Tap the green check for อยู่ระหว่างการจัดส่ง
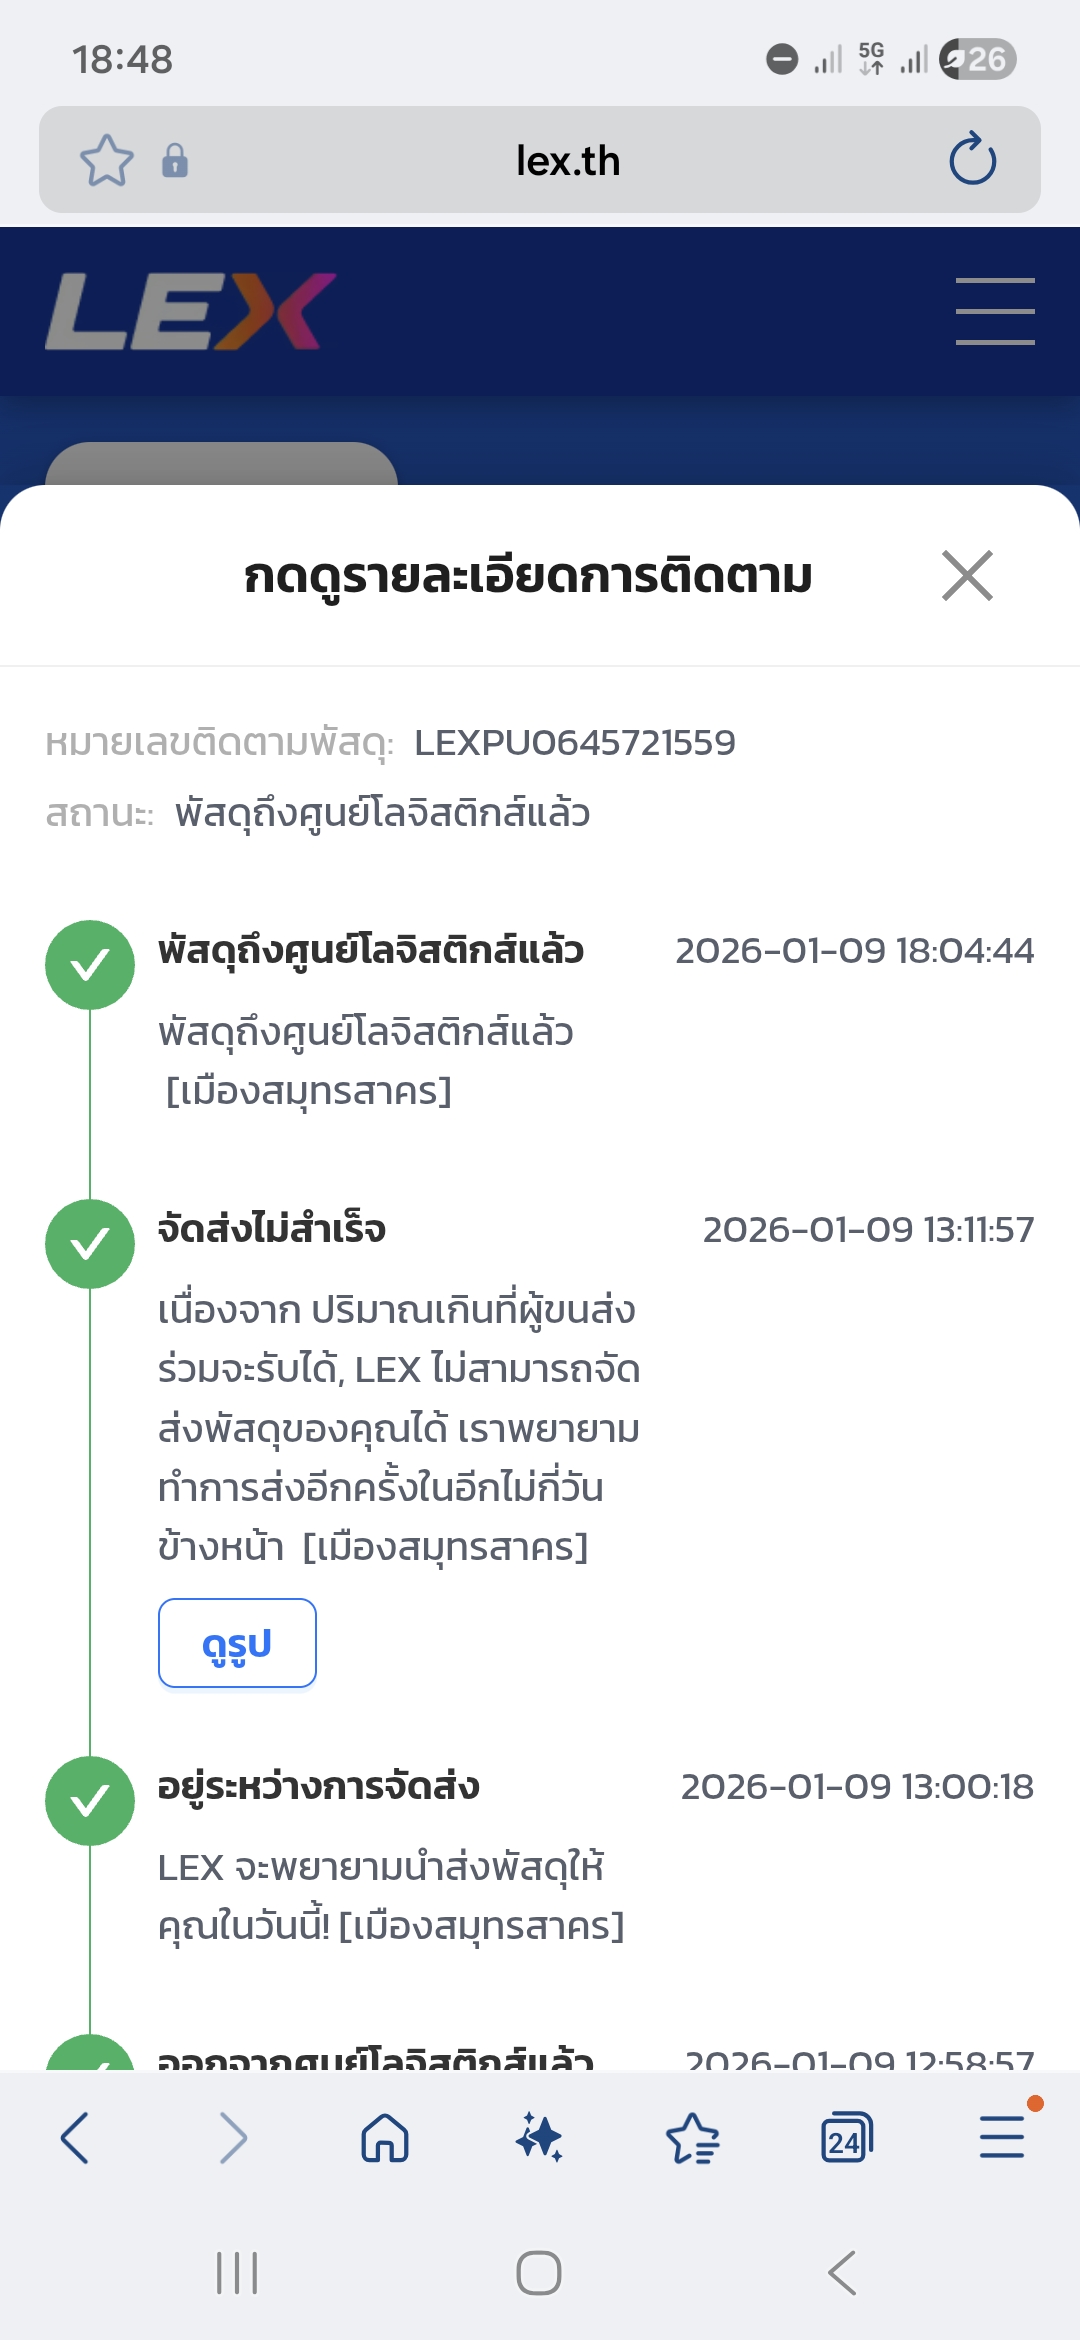 point(90,1801)
